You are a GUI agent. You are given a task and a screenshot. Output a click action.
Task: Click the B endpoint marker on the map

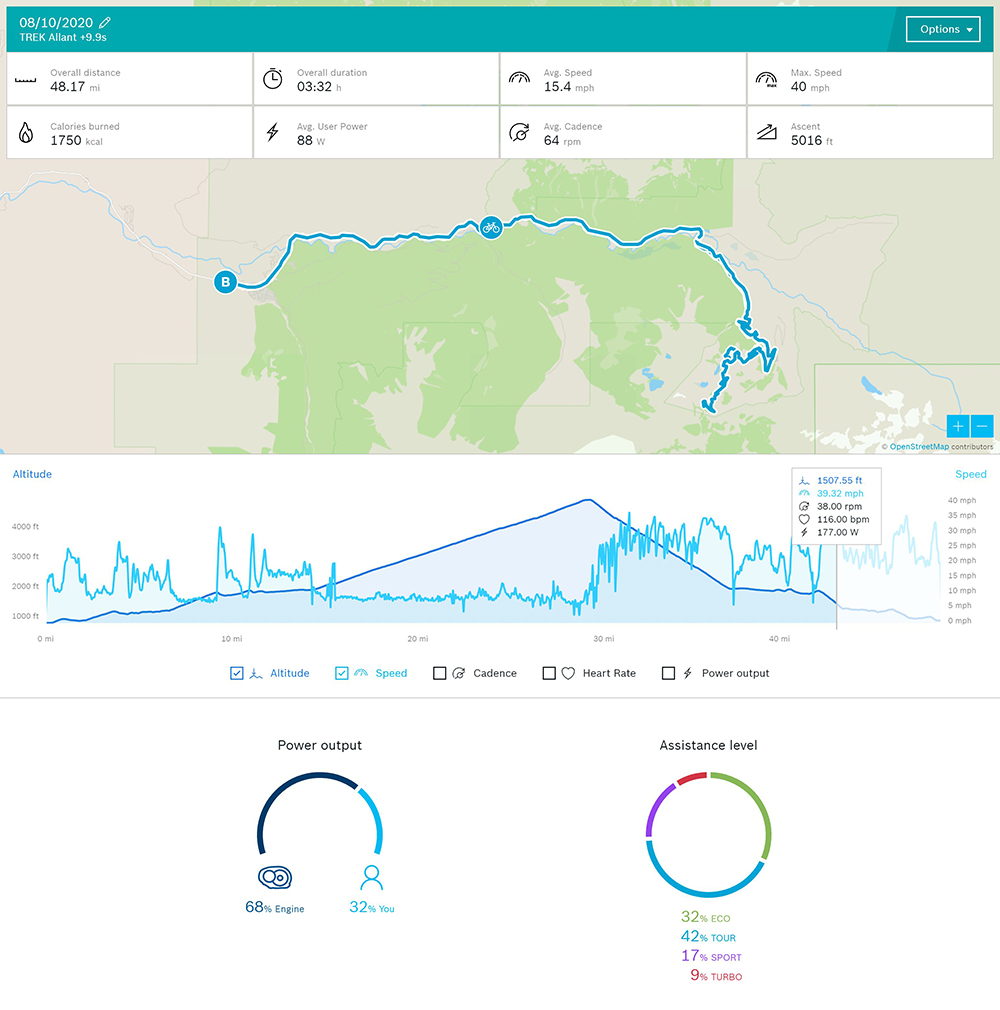(226, 283)
